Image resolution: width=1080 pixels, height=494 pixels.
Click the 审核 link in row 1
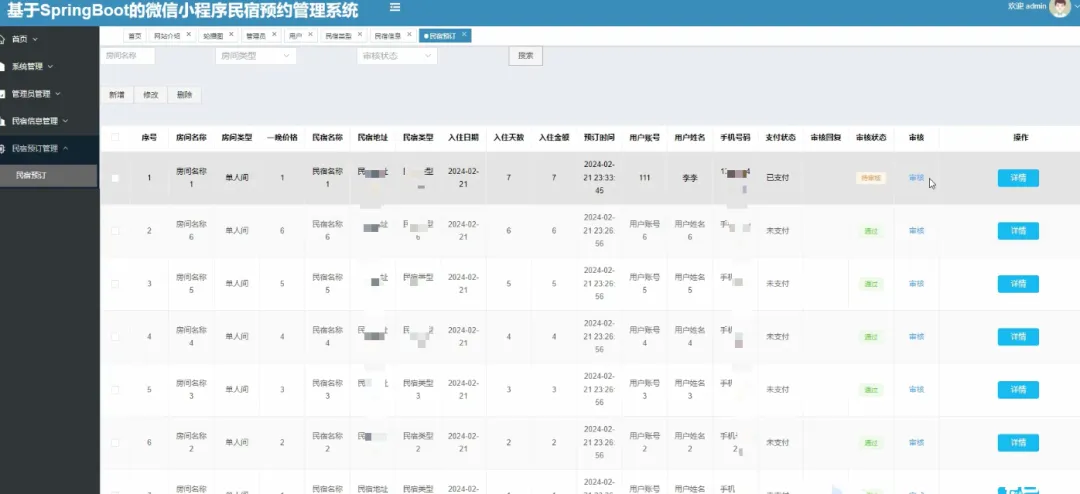point(916,178)
